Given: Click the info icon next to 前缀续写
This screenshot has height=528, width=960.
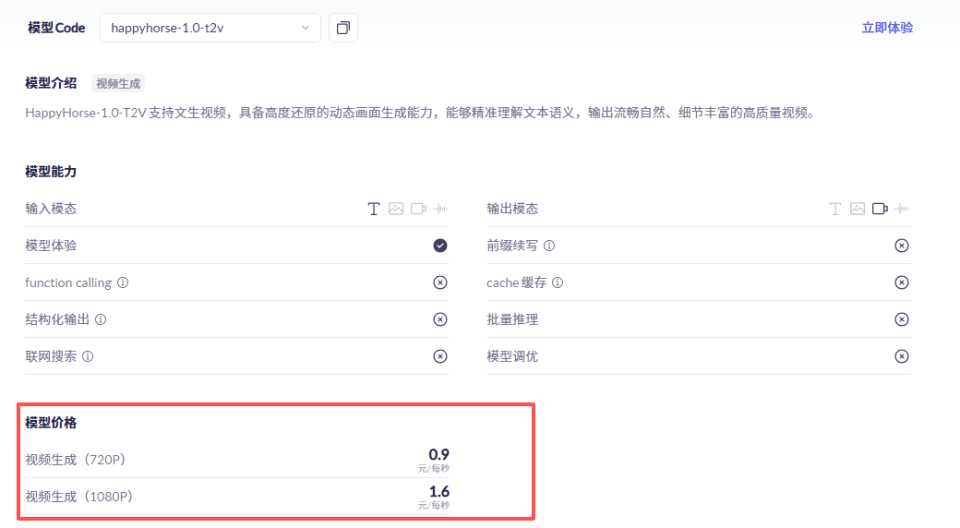Looking at the screenshot, I should pos(550,246).
